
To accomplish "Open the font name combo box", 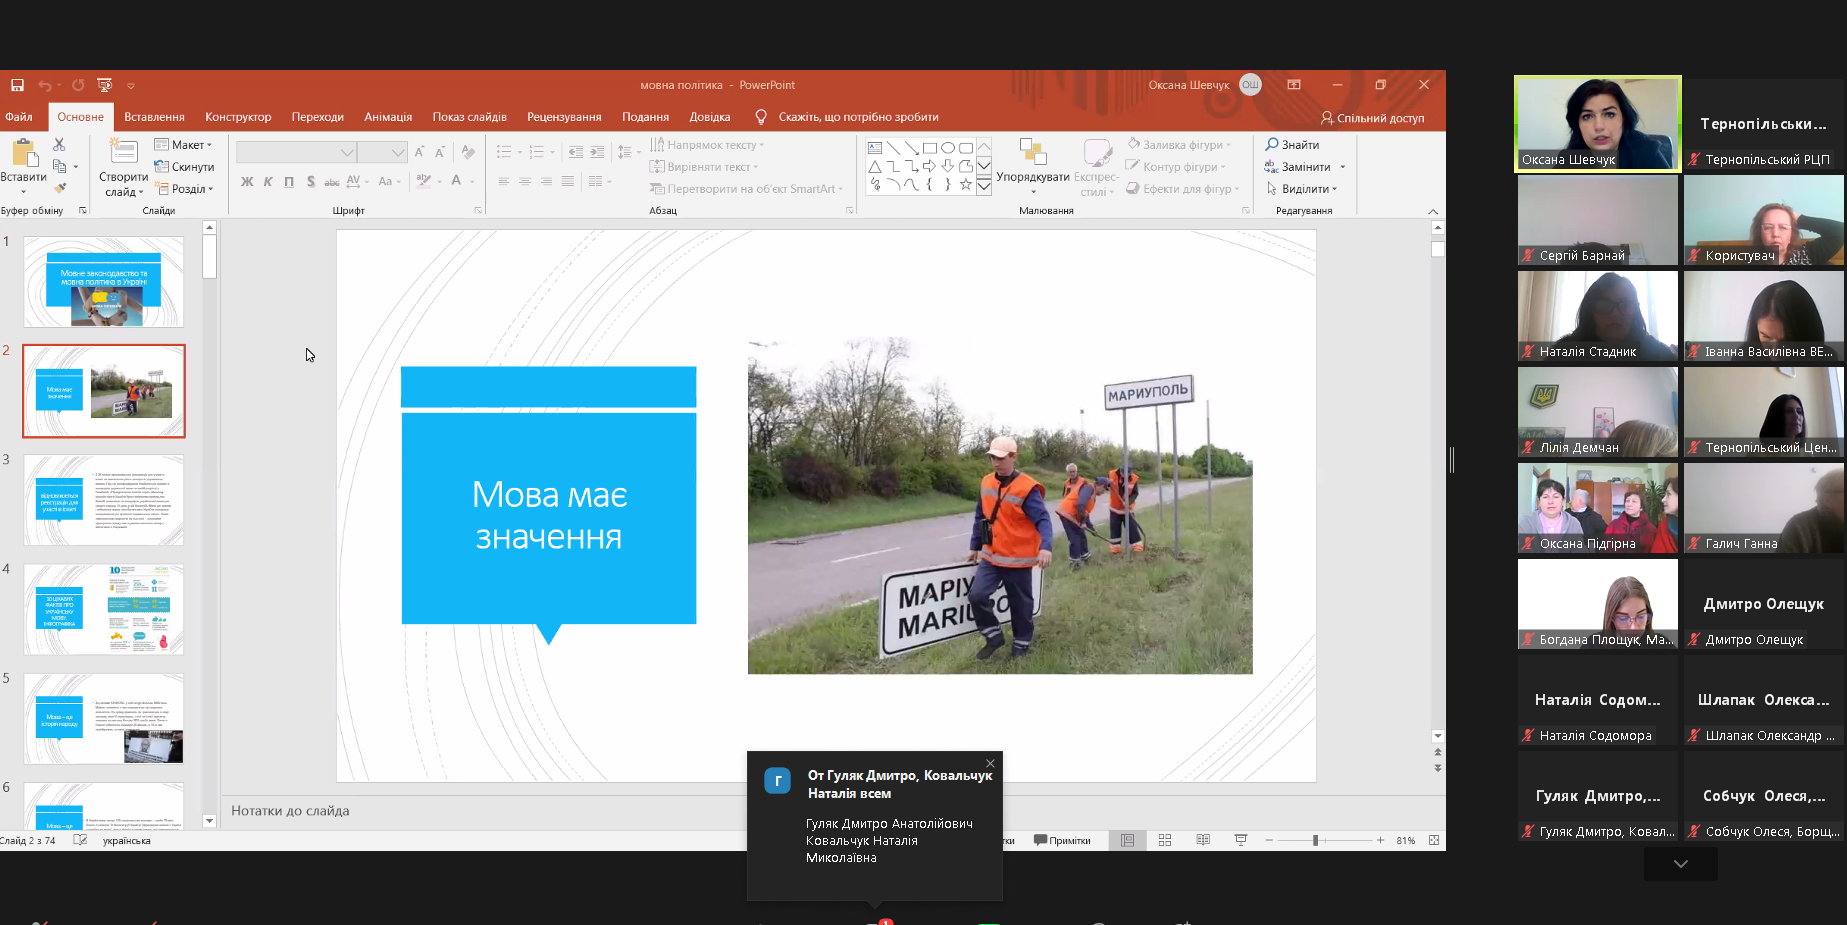I will click(x=297, y=152).
